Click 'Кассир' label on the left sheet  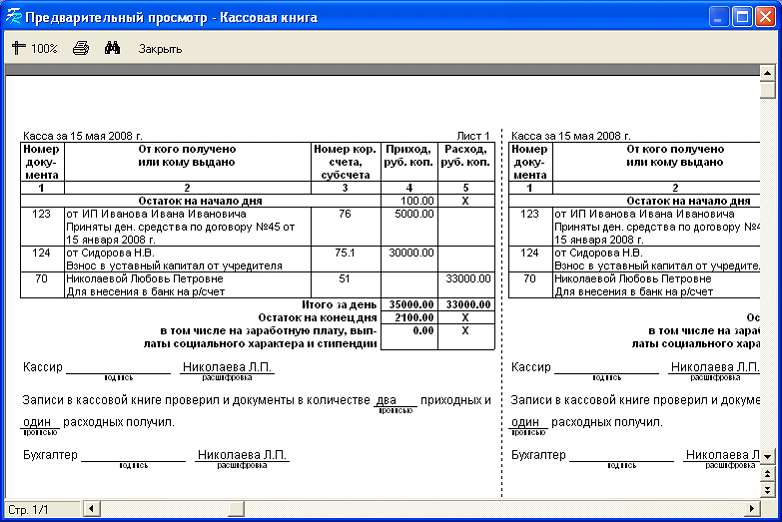[x=43, y=367]
